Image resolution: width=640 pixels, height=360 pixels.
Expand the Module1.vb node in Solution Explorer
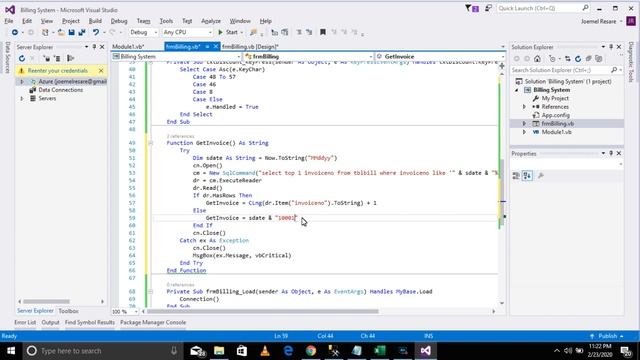click(x=524, y=132)
